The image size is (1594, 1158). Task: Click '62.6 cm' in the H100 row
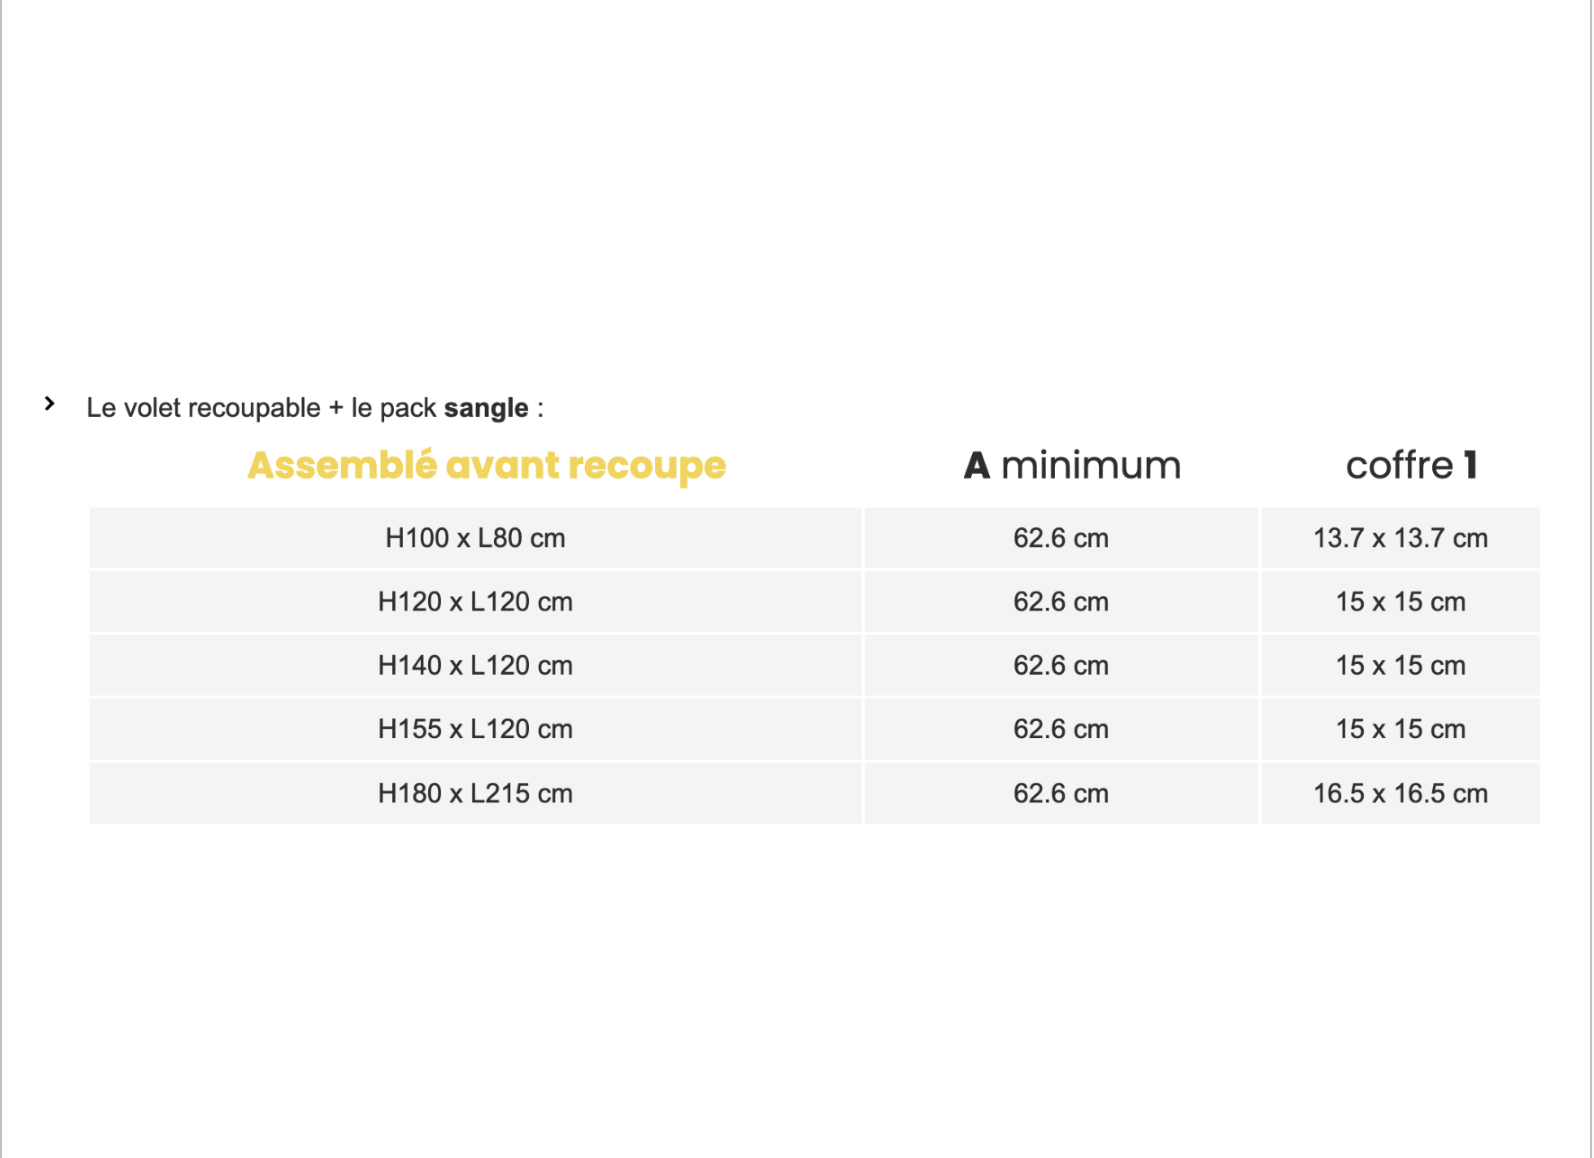(1061, 538)
